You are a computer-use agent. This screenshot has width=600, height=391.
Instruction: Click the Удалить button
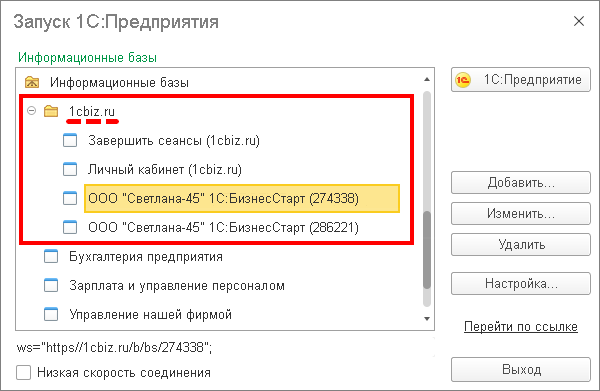coord(521,244)
